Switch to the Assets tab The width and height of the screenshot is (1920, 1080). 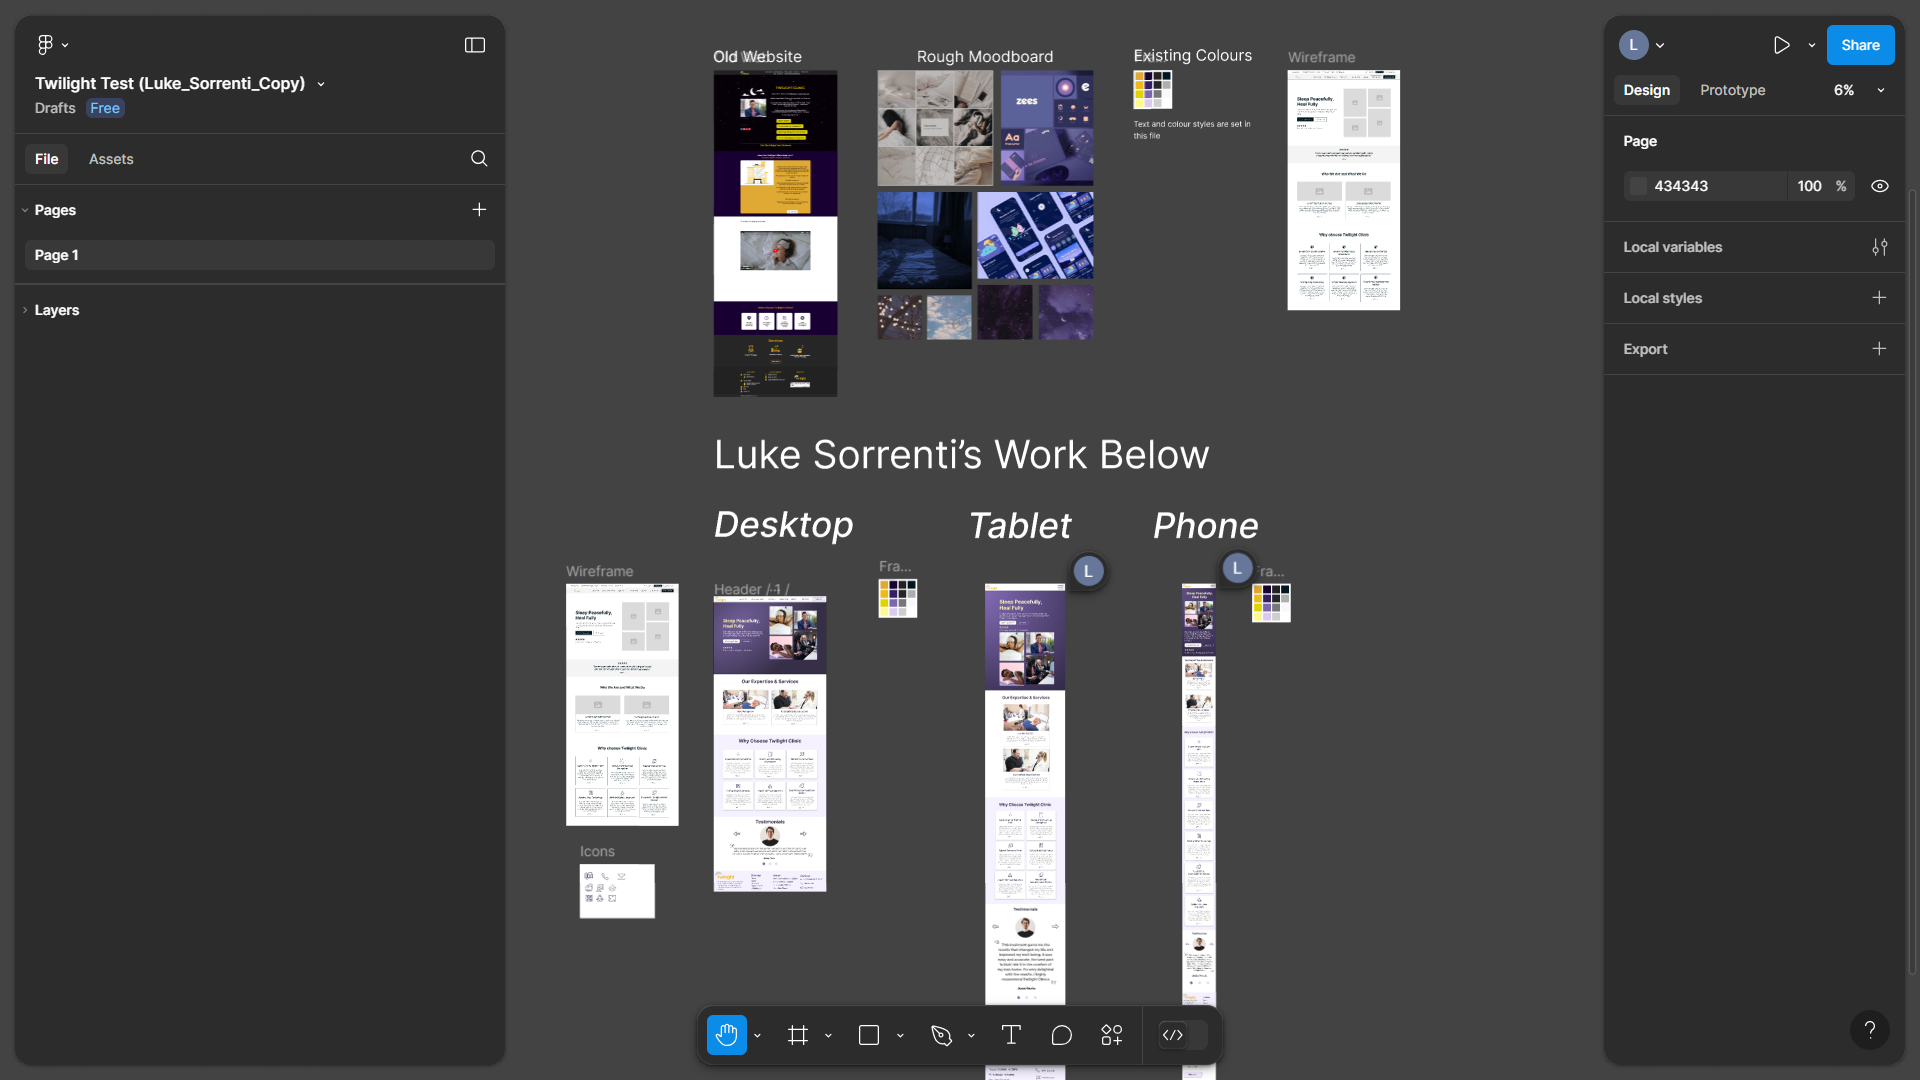(x=111, y=159)
